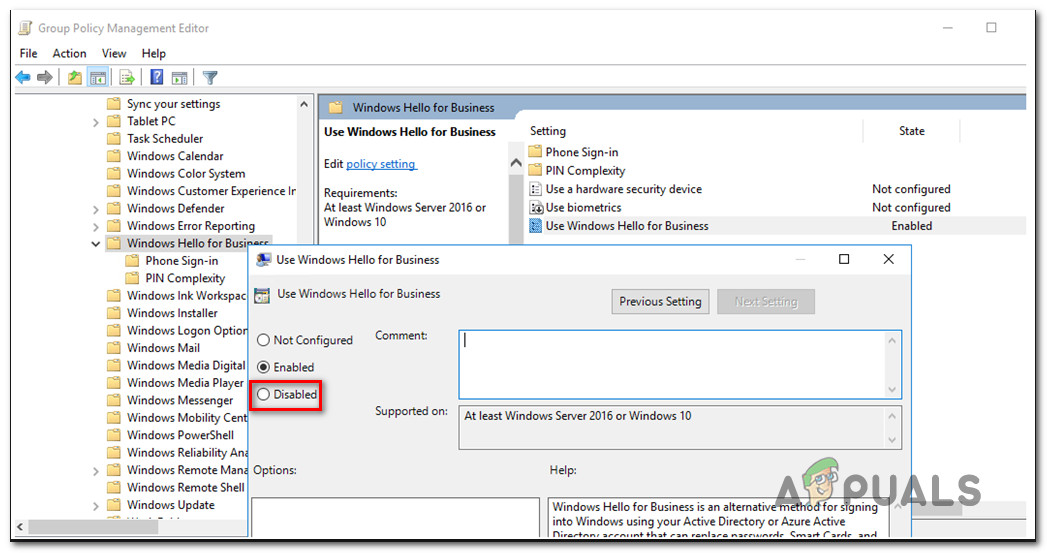Viewport: 1047px width, 553px height.
Task: Click Phone Sign-in folder icon in settings list
Action: click(x=535, y=152)
